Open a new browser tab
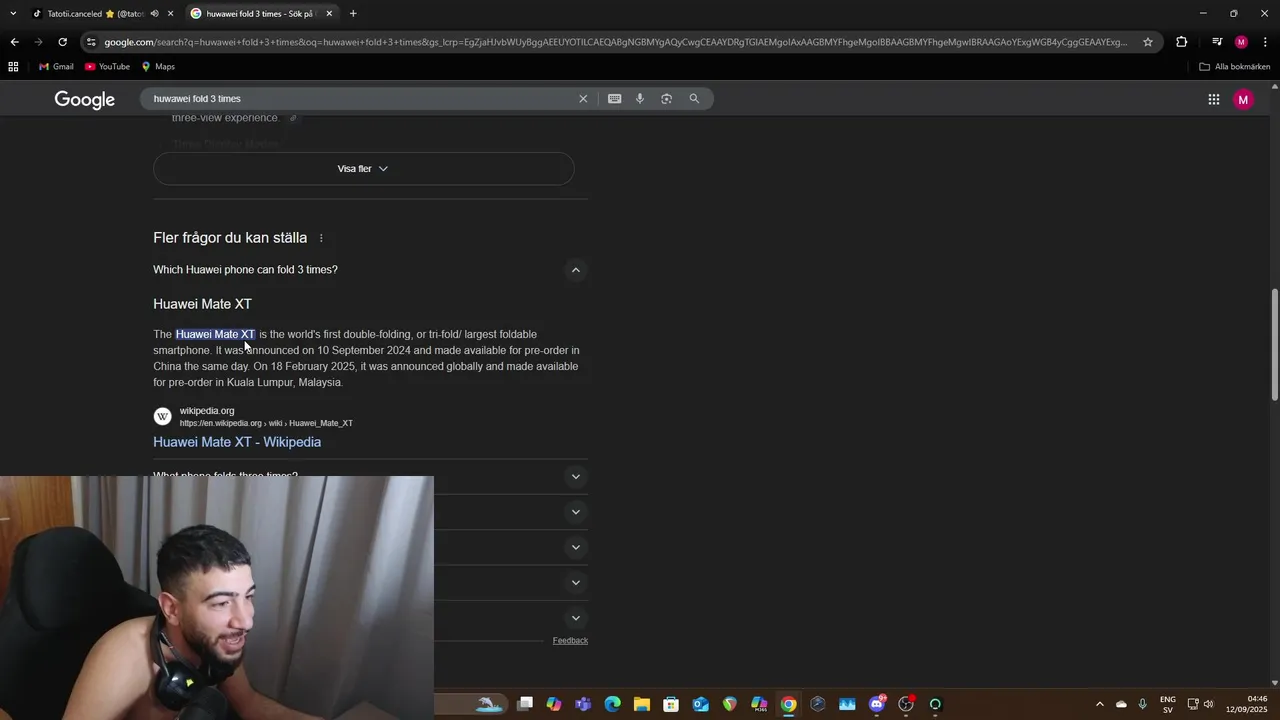The width and height of the screenshot is (1280, 720). pyautogui.click(x=353, y=14)
